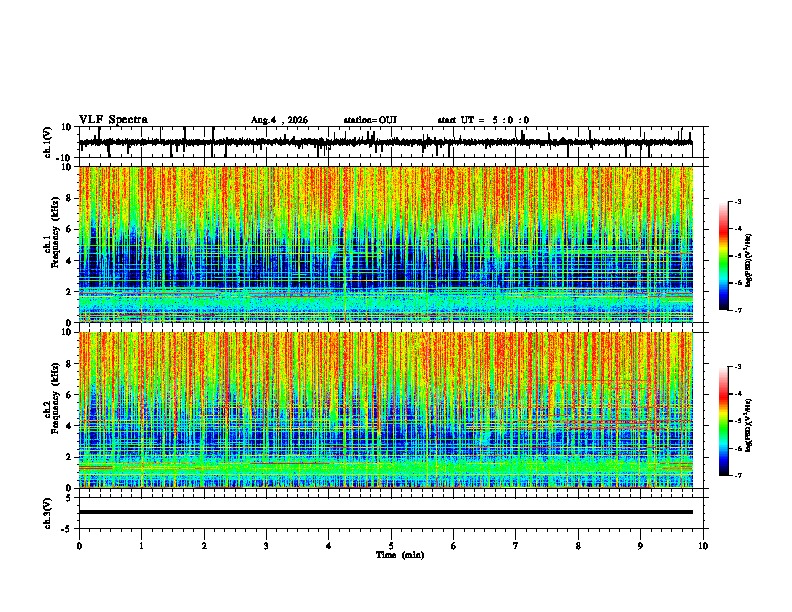Click the "-10" tick on ch.1(V) axis
The height and width of the screenshot is (612, 792).
click(x=65, y=158)
